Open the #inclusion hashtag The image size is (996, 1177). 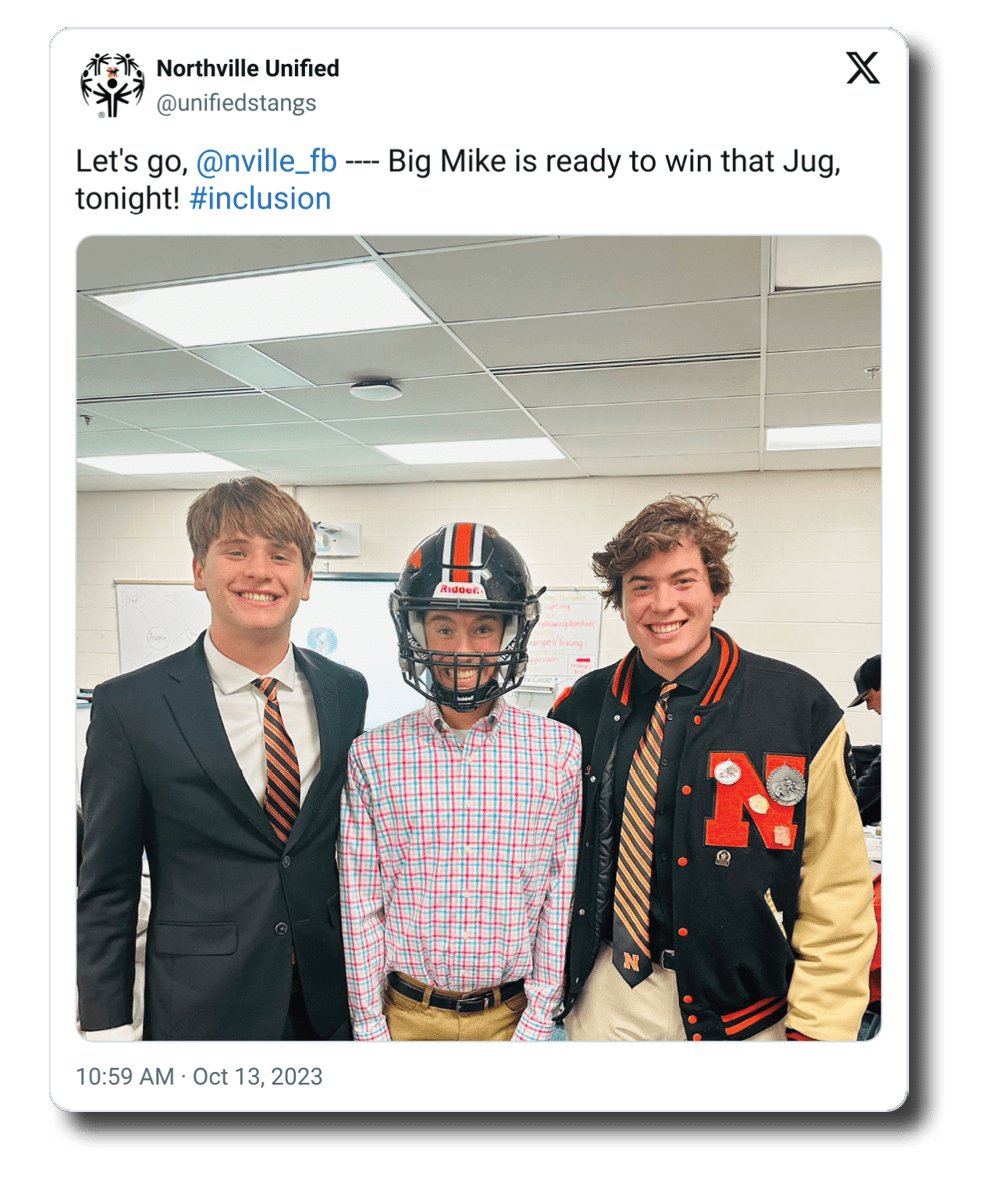click(260, 198)
